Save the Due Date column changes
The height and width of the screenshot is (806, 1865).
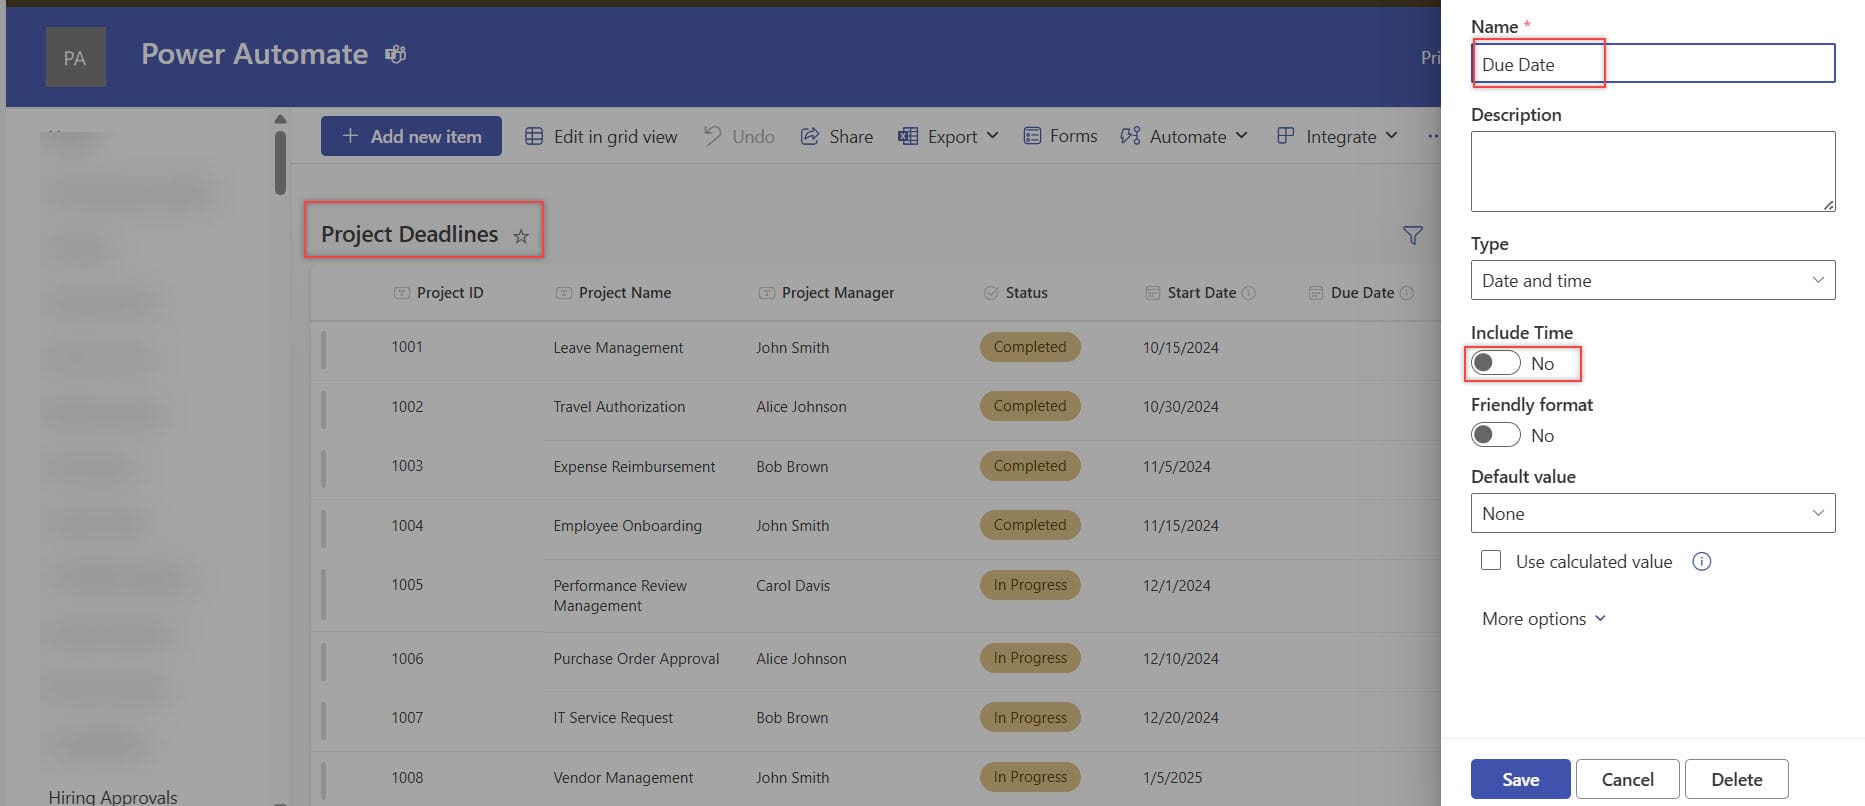coord(1520,779)
